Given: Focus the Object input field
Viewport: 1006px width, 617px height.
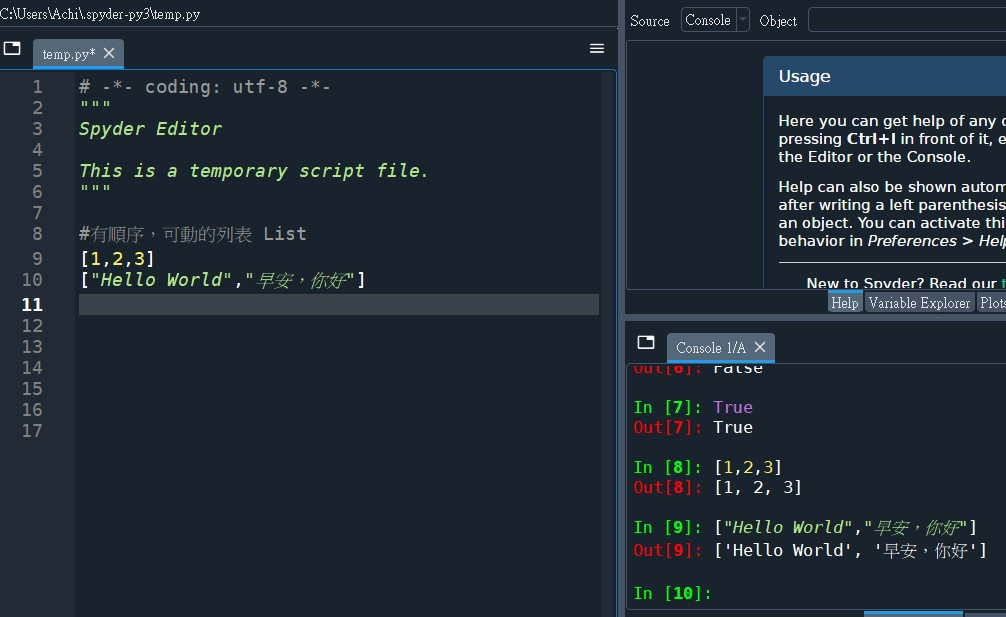Looking at the screenshot, I should click(x=907, y=20).
